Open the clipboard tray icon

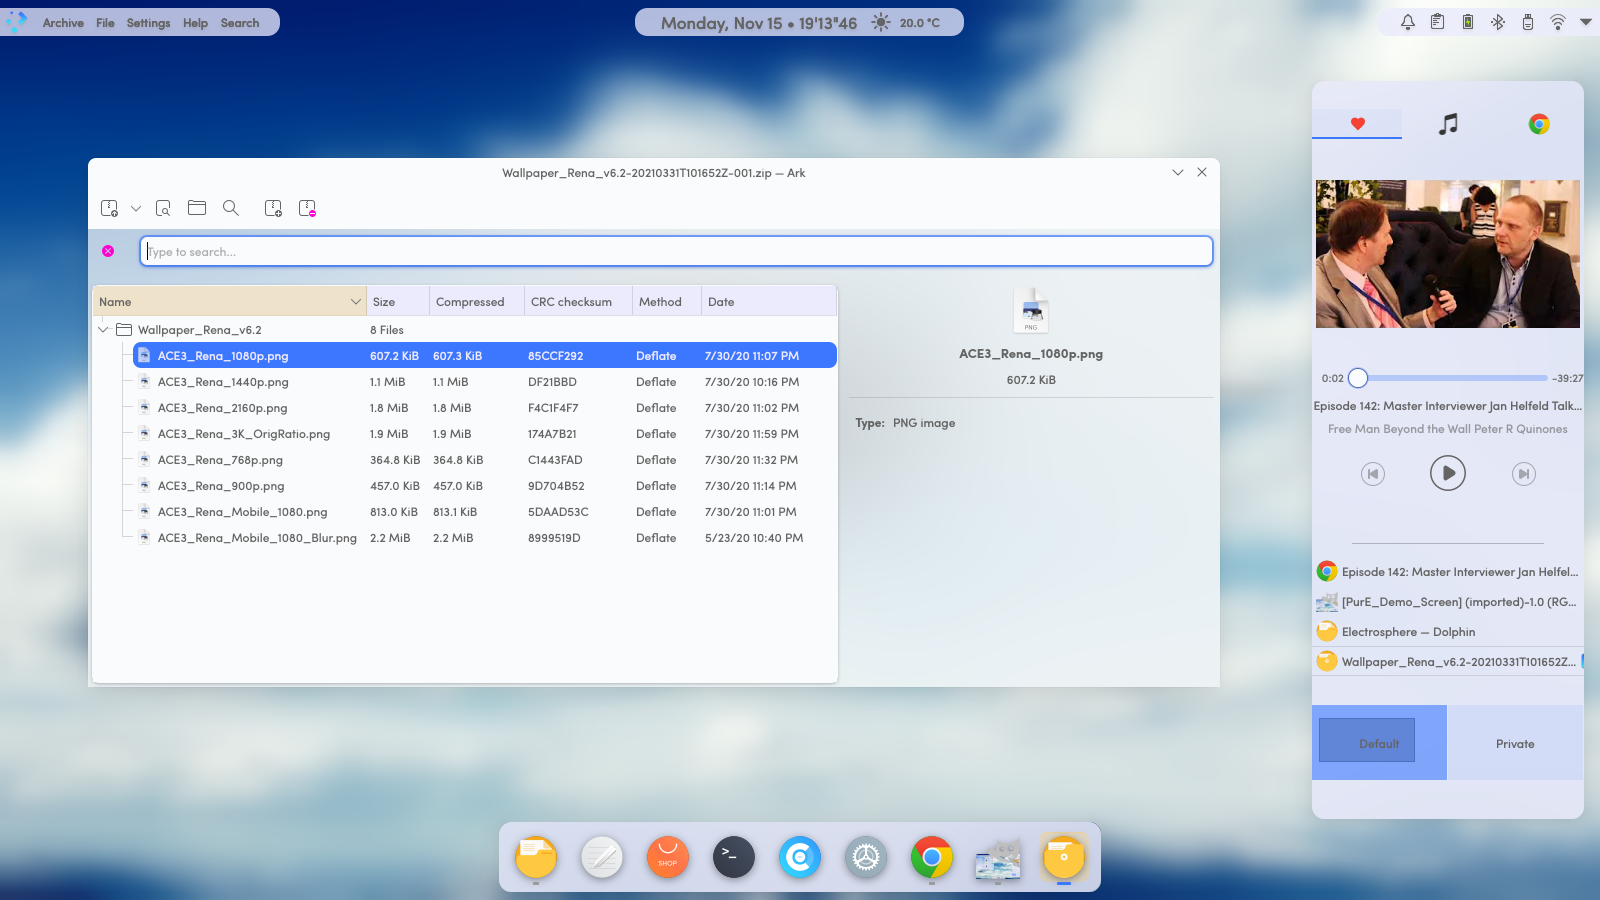[x=1437, y=22]
